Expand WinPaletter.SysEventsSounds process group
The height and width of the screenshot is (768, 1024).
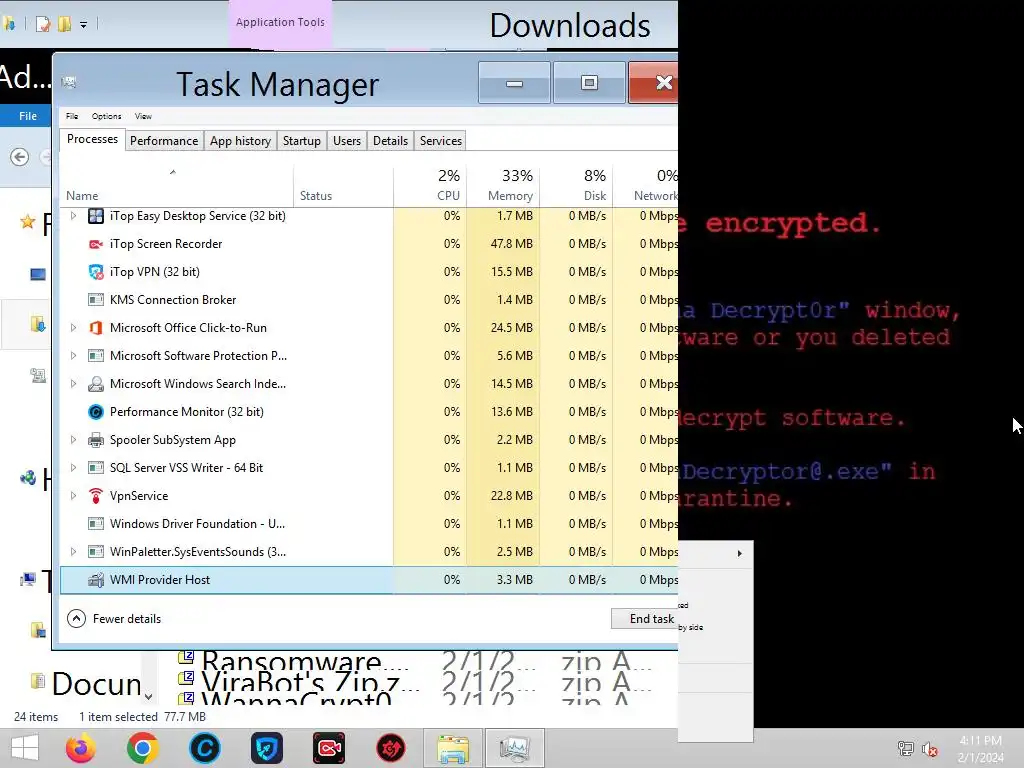click(73, 552)
